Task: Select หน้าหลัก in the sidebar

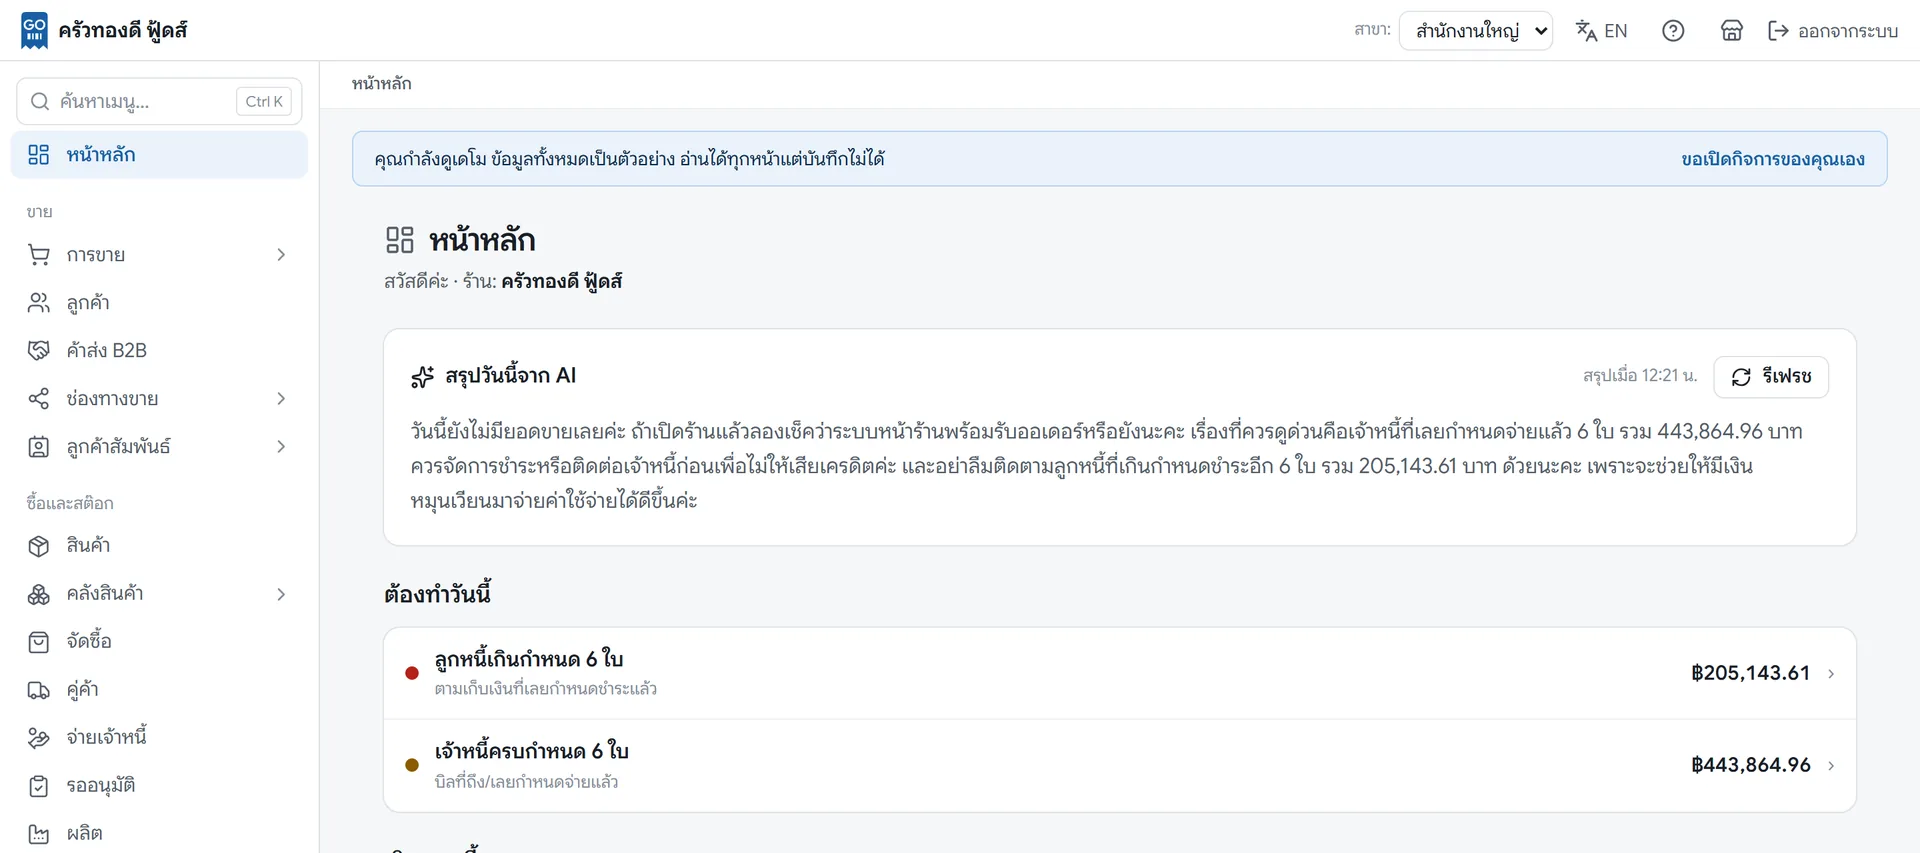Action: coord(159,155)
